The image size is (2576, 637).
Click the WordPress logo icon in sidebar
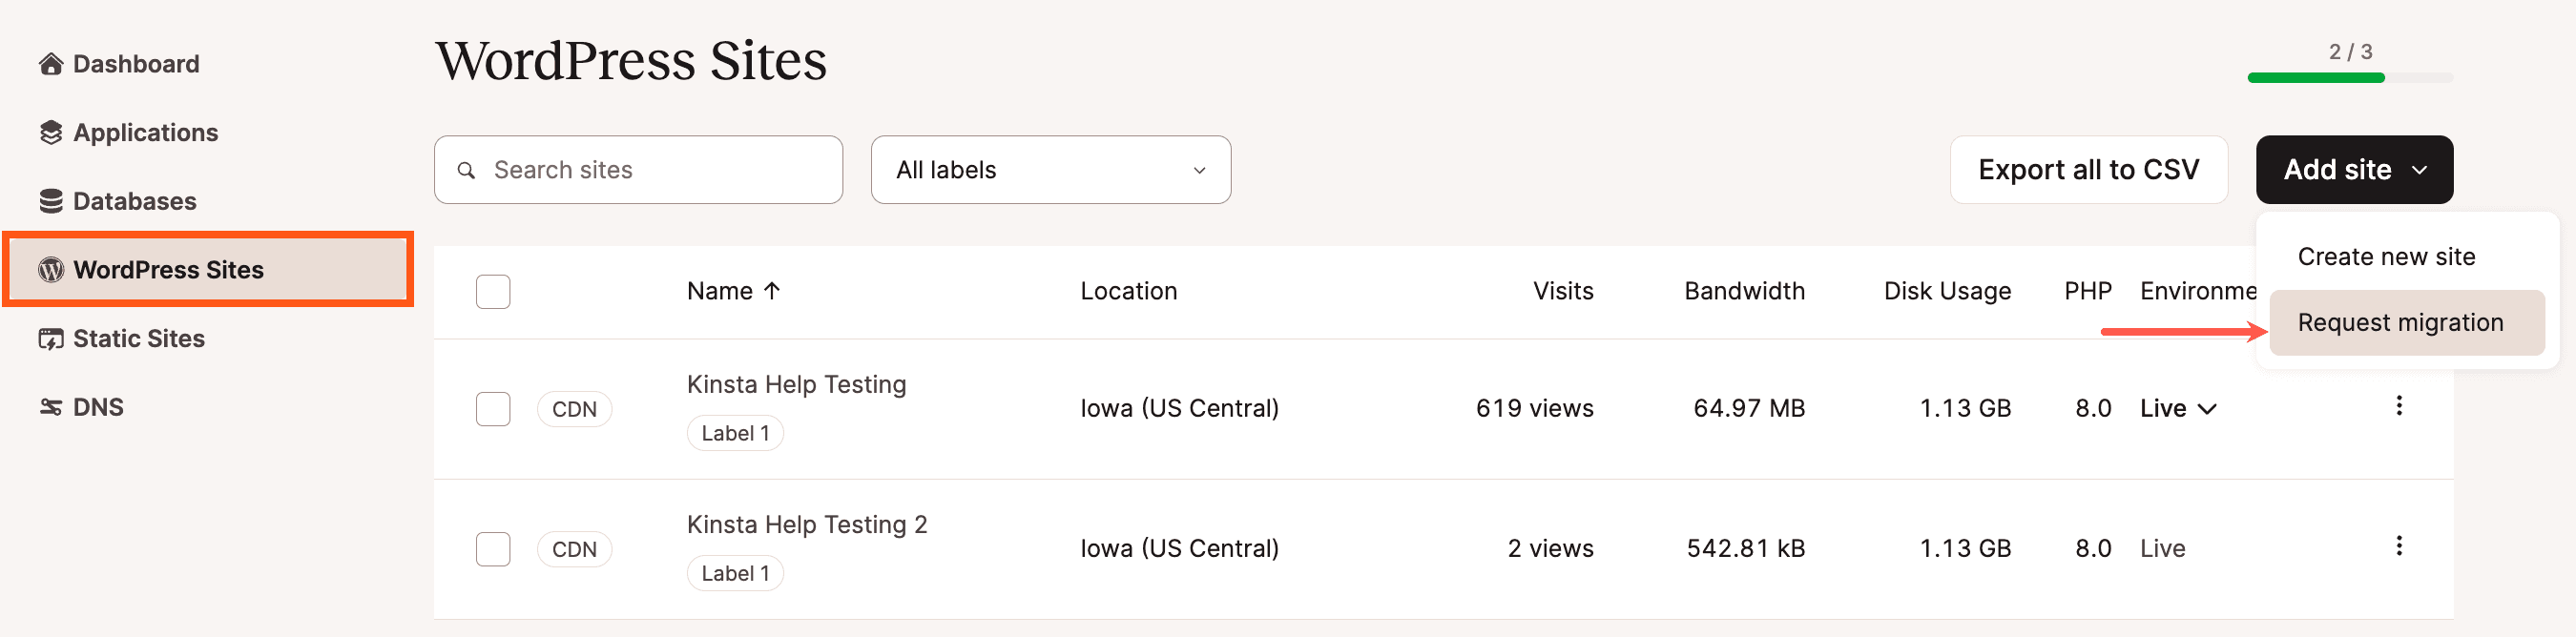click(51, 270)
